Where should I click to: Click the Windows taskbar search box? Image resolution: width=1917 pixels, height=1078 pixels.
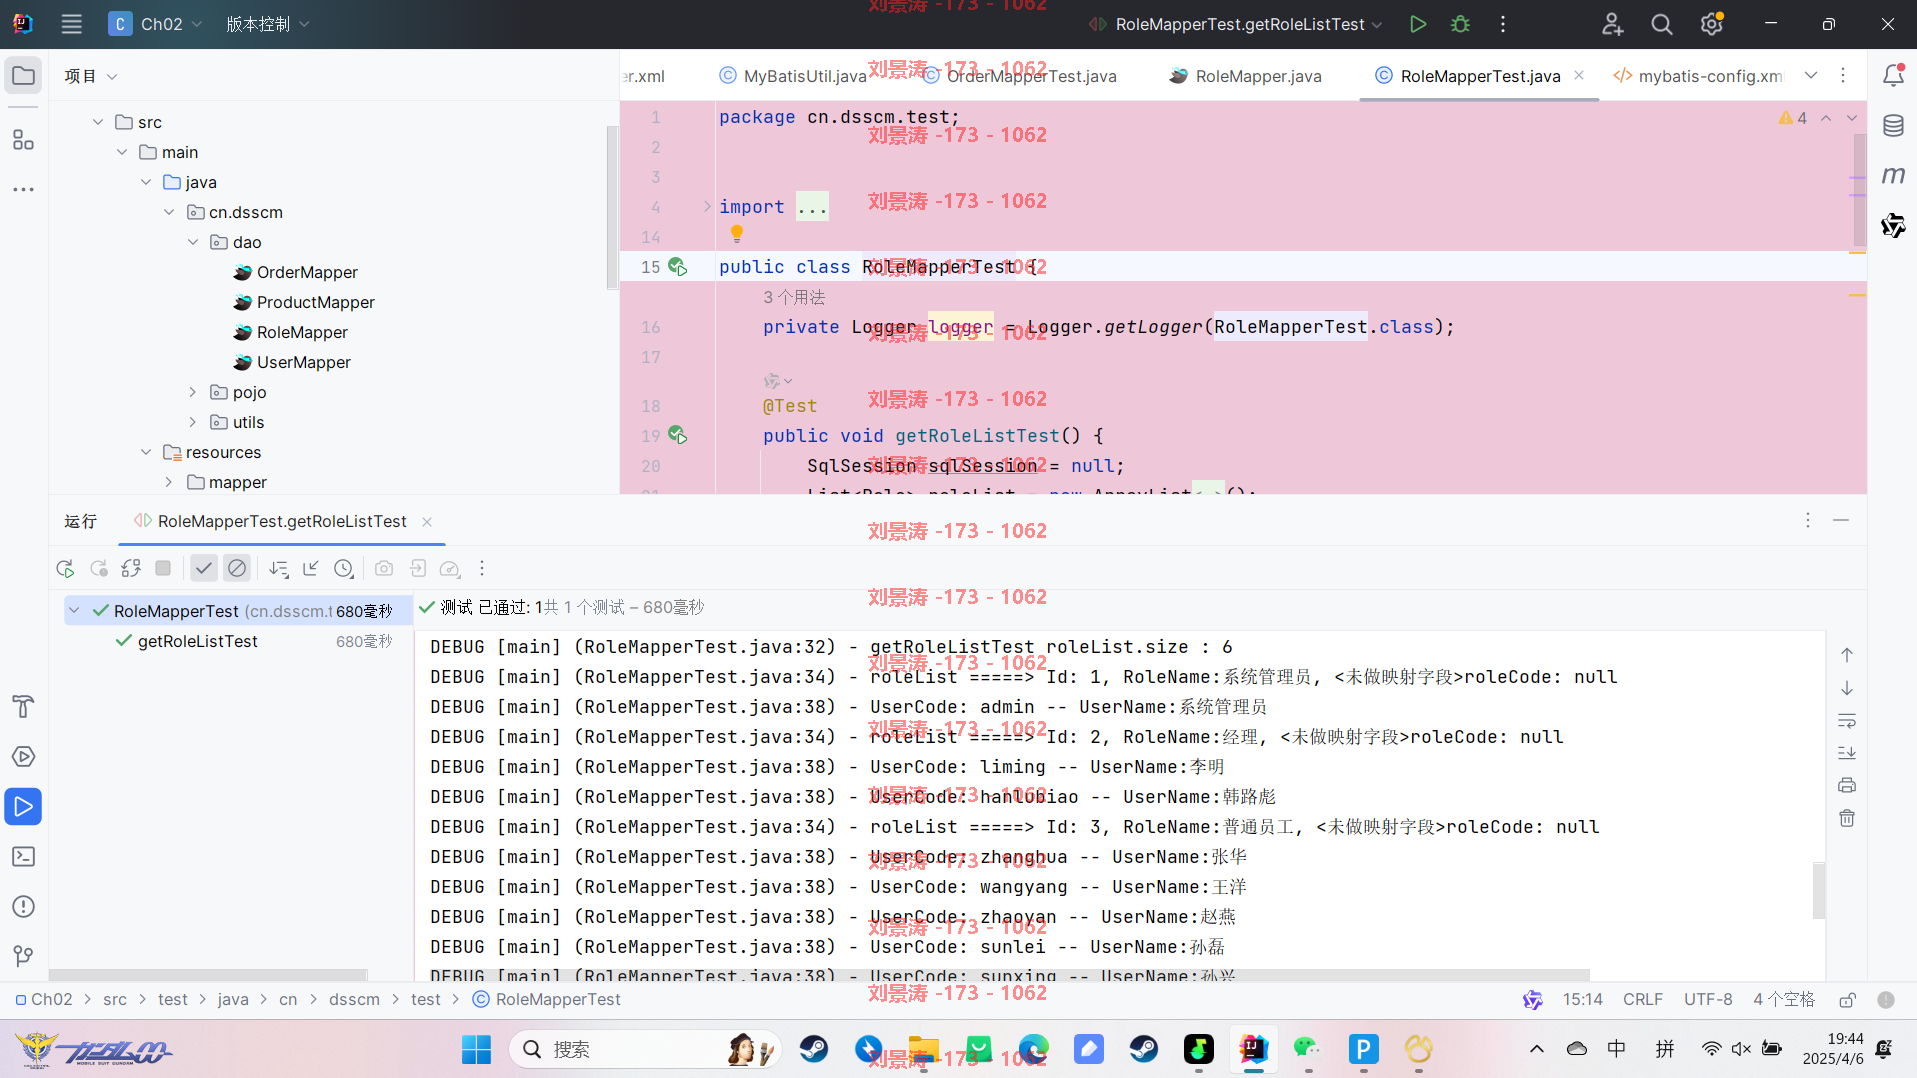click(645, 1049)
